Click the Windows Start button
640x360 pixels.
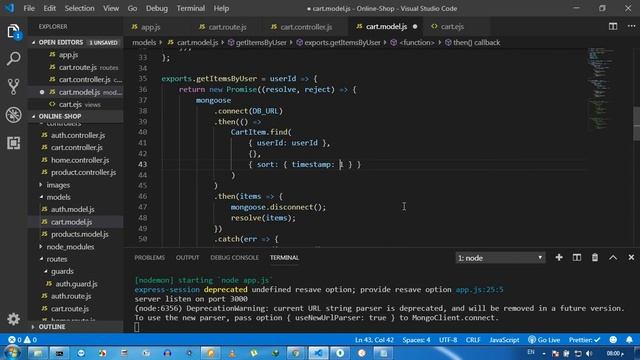point(11,353)
